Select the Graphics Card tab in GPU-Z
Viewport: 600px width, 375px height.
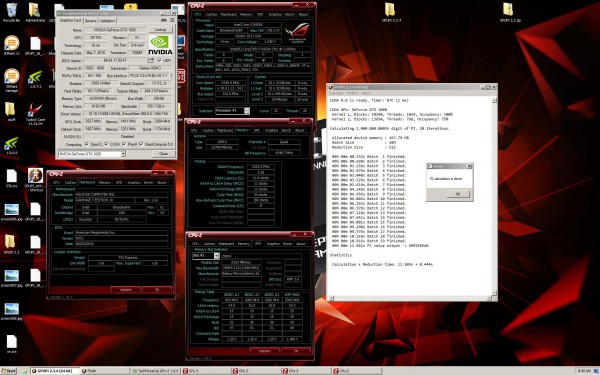pos(70,20)
